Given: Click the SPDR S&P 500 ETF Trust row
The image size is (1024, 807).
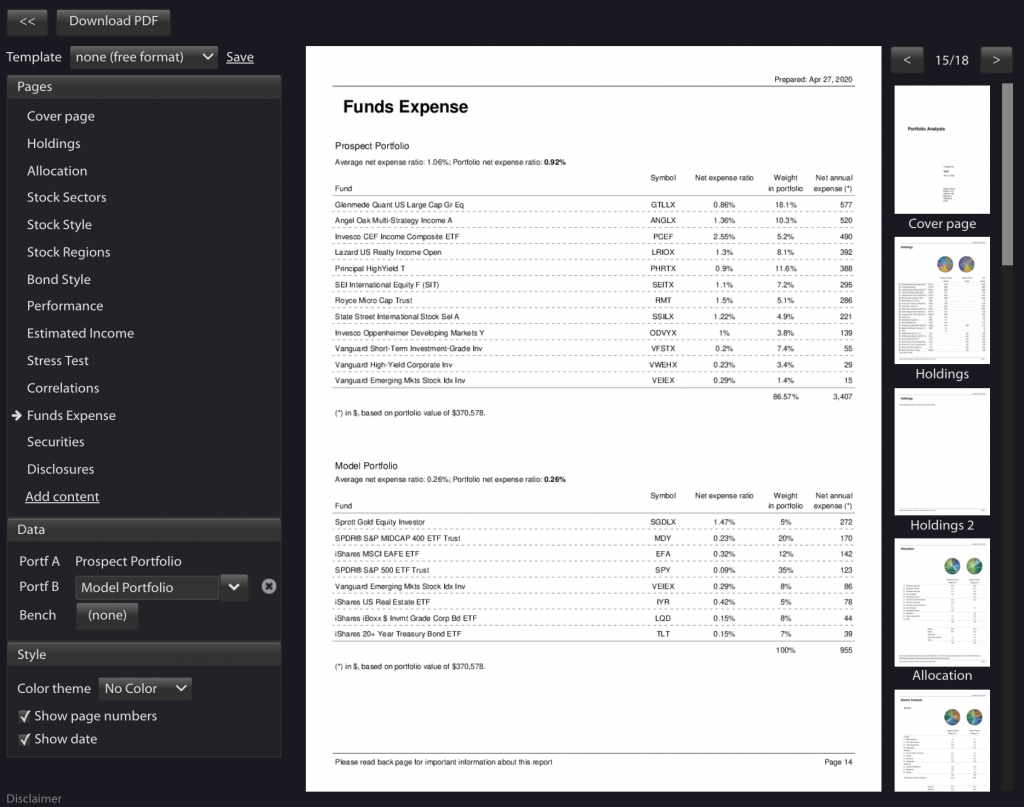Looking at the screenshot, I should coord(593,570).
